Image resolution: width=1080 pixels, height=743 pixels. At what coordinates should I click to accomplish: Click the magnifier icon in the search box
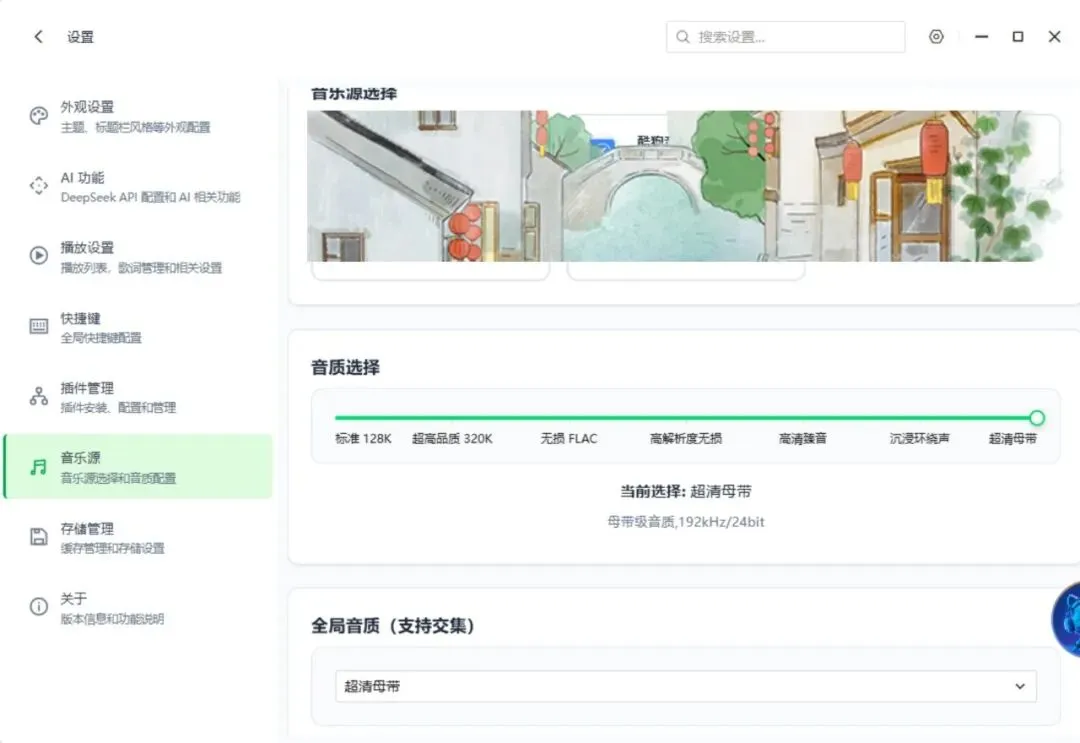pyautogui.click(x=683, y=36)
